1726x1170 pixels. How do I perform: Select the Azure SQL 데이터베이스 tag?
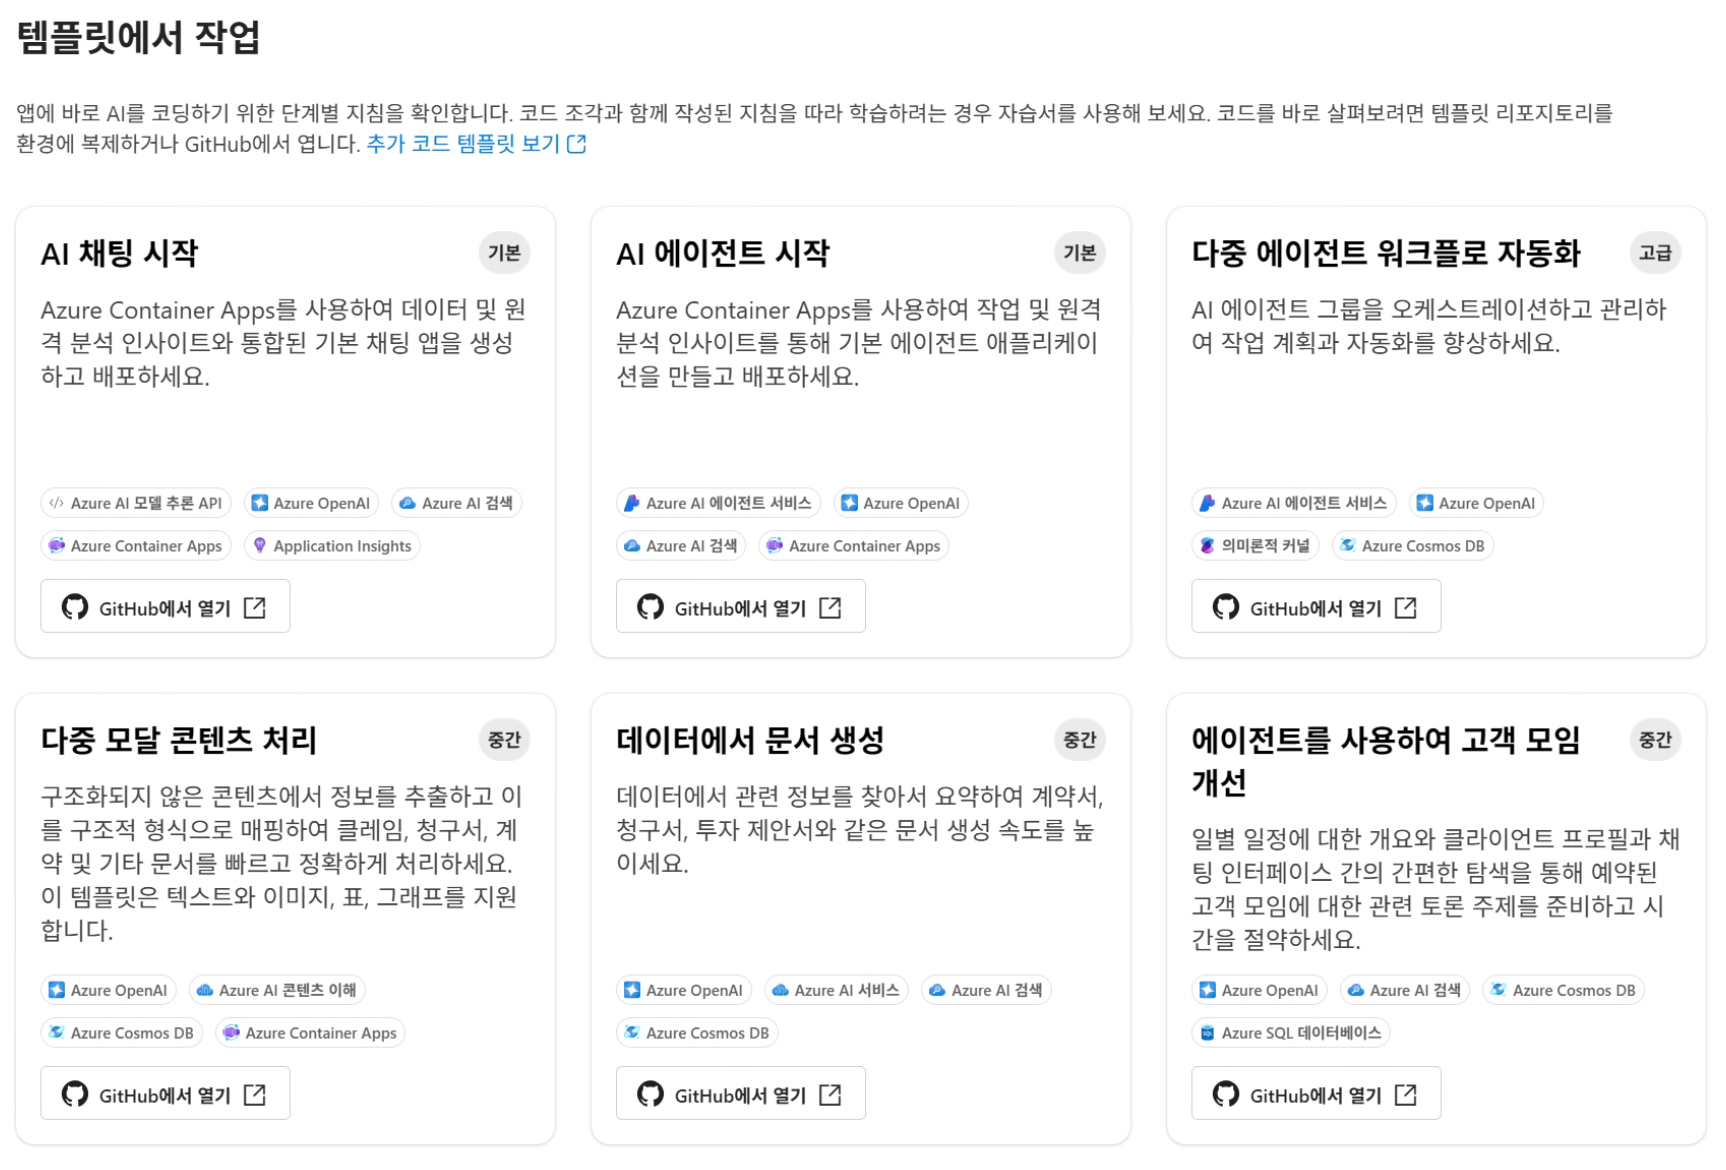pos(1291,1033)
